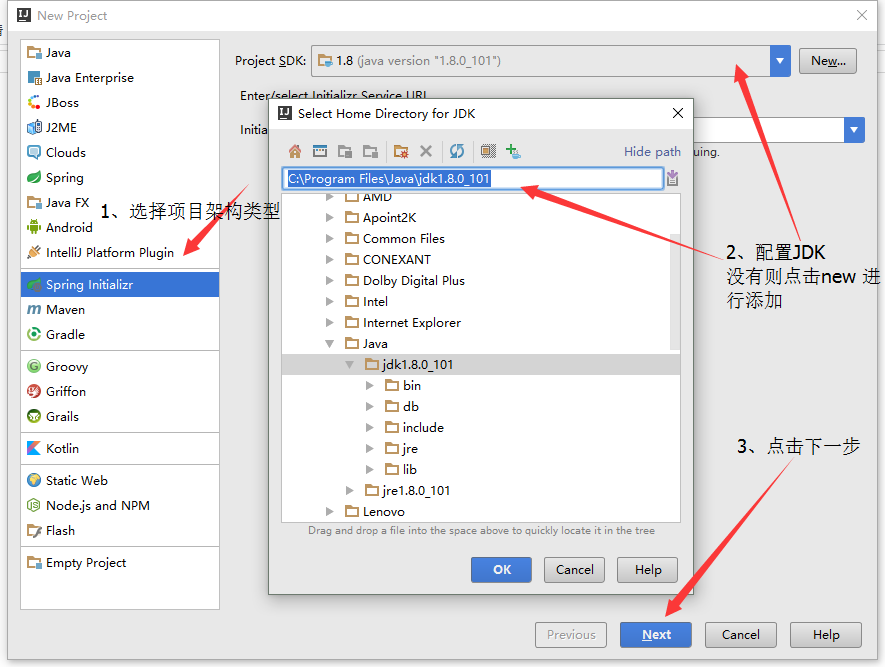885x667 pixels.
Task: Expand the bin folder
Action: (370, 385)
